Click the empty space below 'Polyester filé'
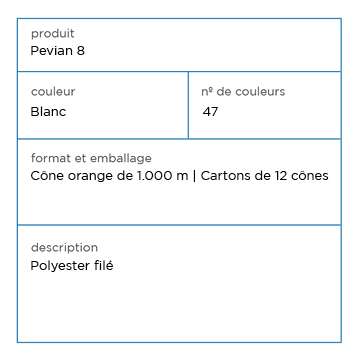Screen dimensions: 360x360 (179, 307)
